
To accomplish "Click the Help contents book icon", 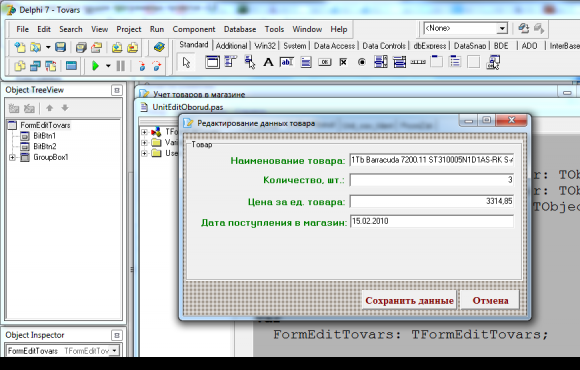I will pos(159,47).
